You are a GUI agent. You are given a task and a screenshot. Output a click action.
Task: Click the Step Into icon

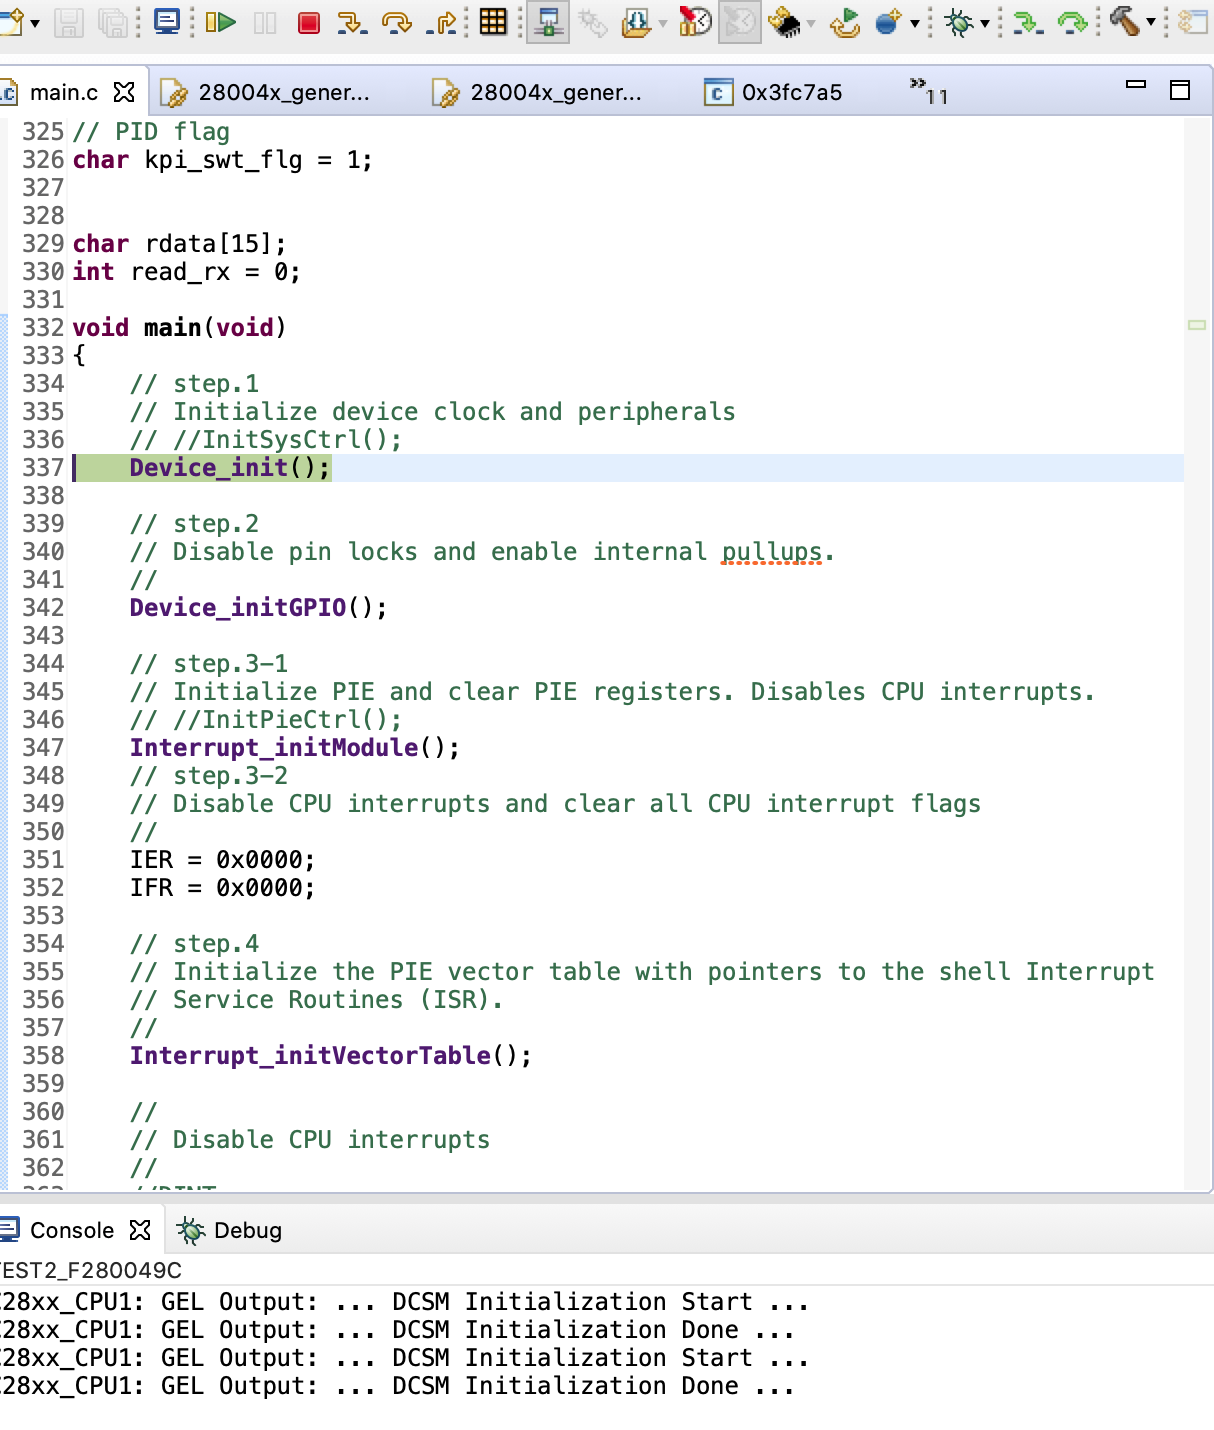[x=352, y=22]
